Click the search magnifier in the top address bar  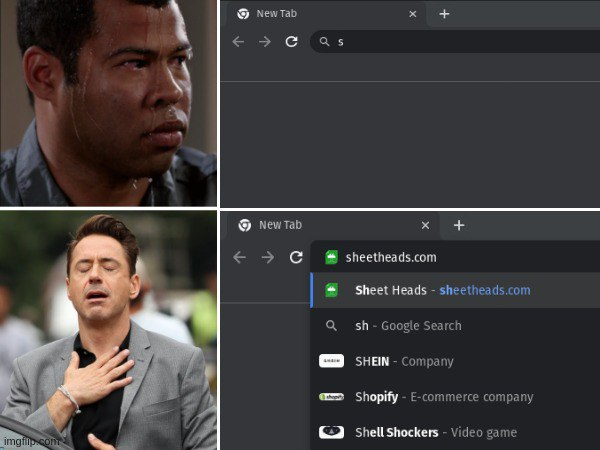[x=324, y=41]
